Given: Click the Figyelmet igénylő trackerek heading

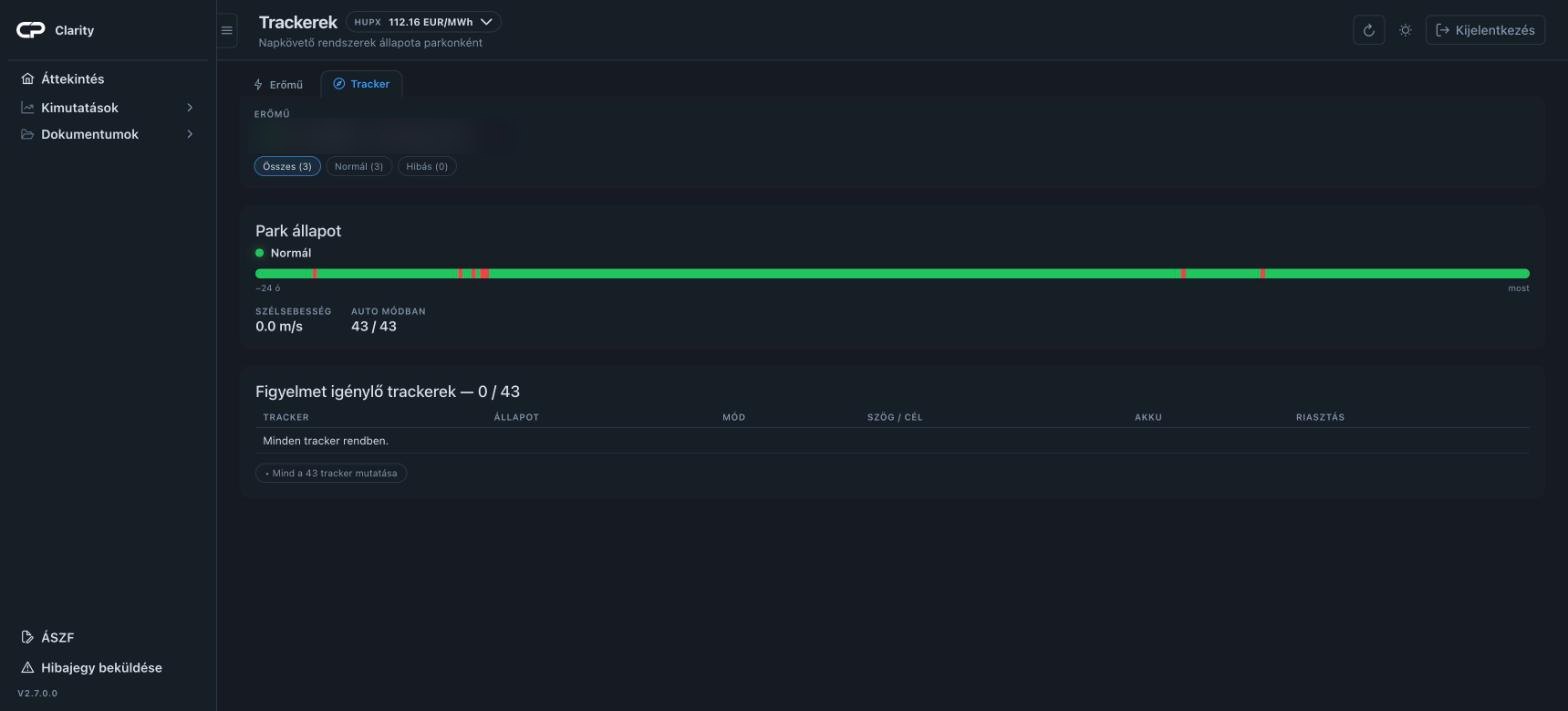Looking at the screenshot, I should [x=387, y=392].
